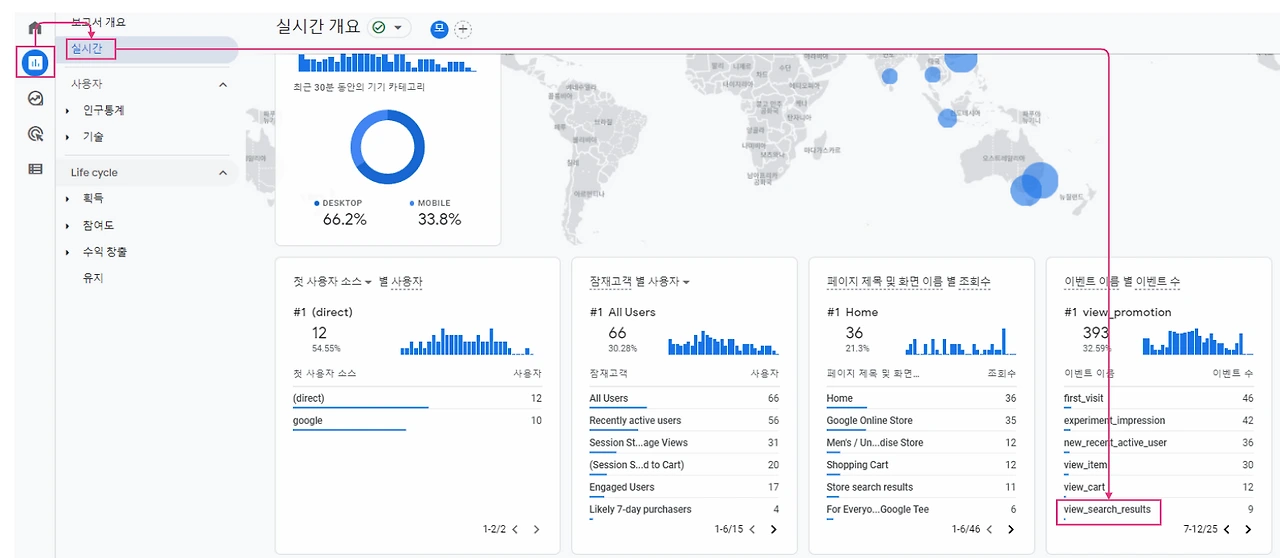Go to the Home icon in sidebar
This screenshot has width=1280, height=558.
click(35, 28)
